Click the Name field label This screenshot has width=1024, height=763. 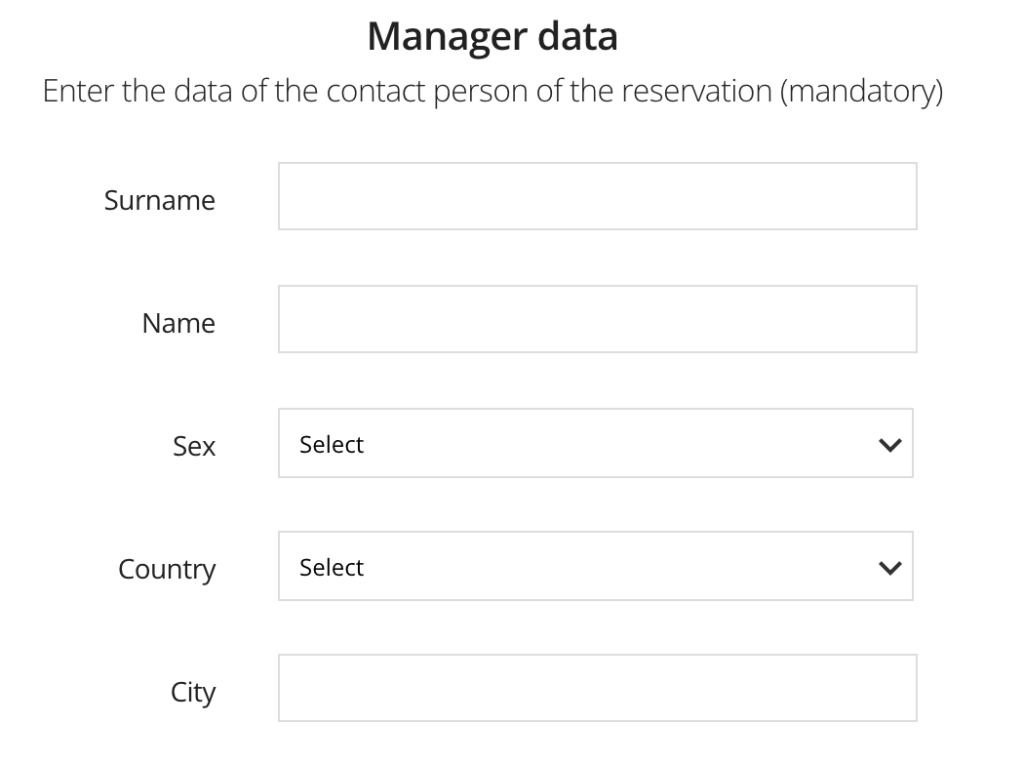[179, 324]
